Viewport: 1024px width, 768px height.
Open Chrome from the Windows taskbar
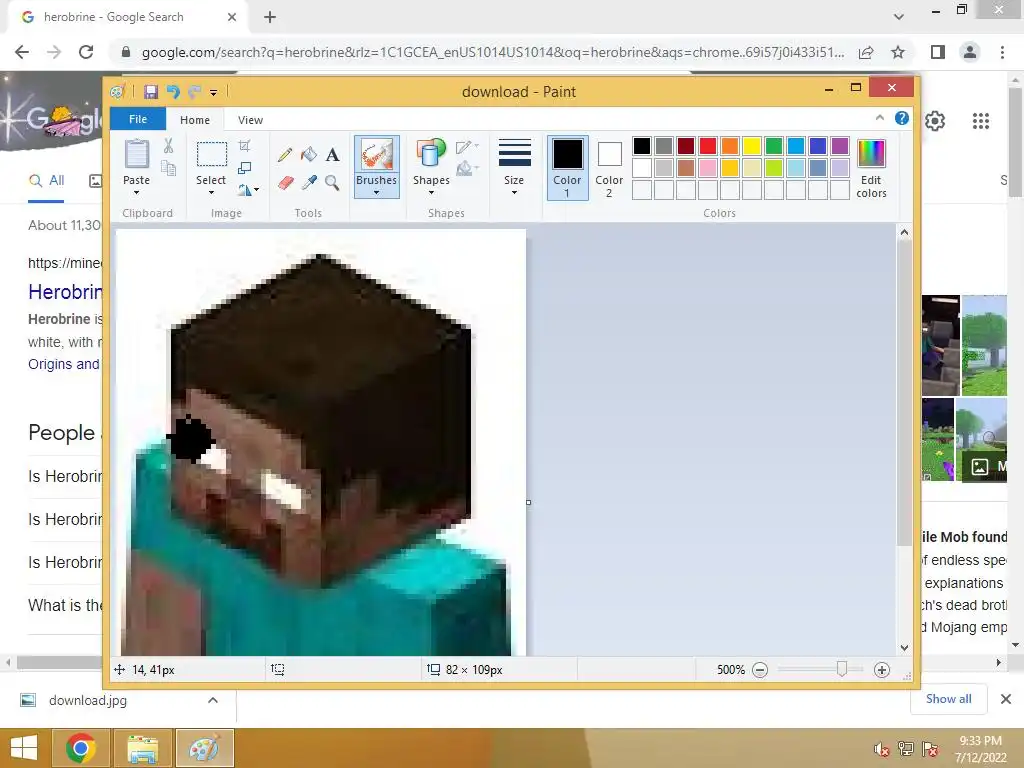point(81,748)
